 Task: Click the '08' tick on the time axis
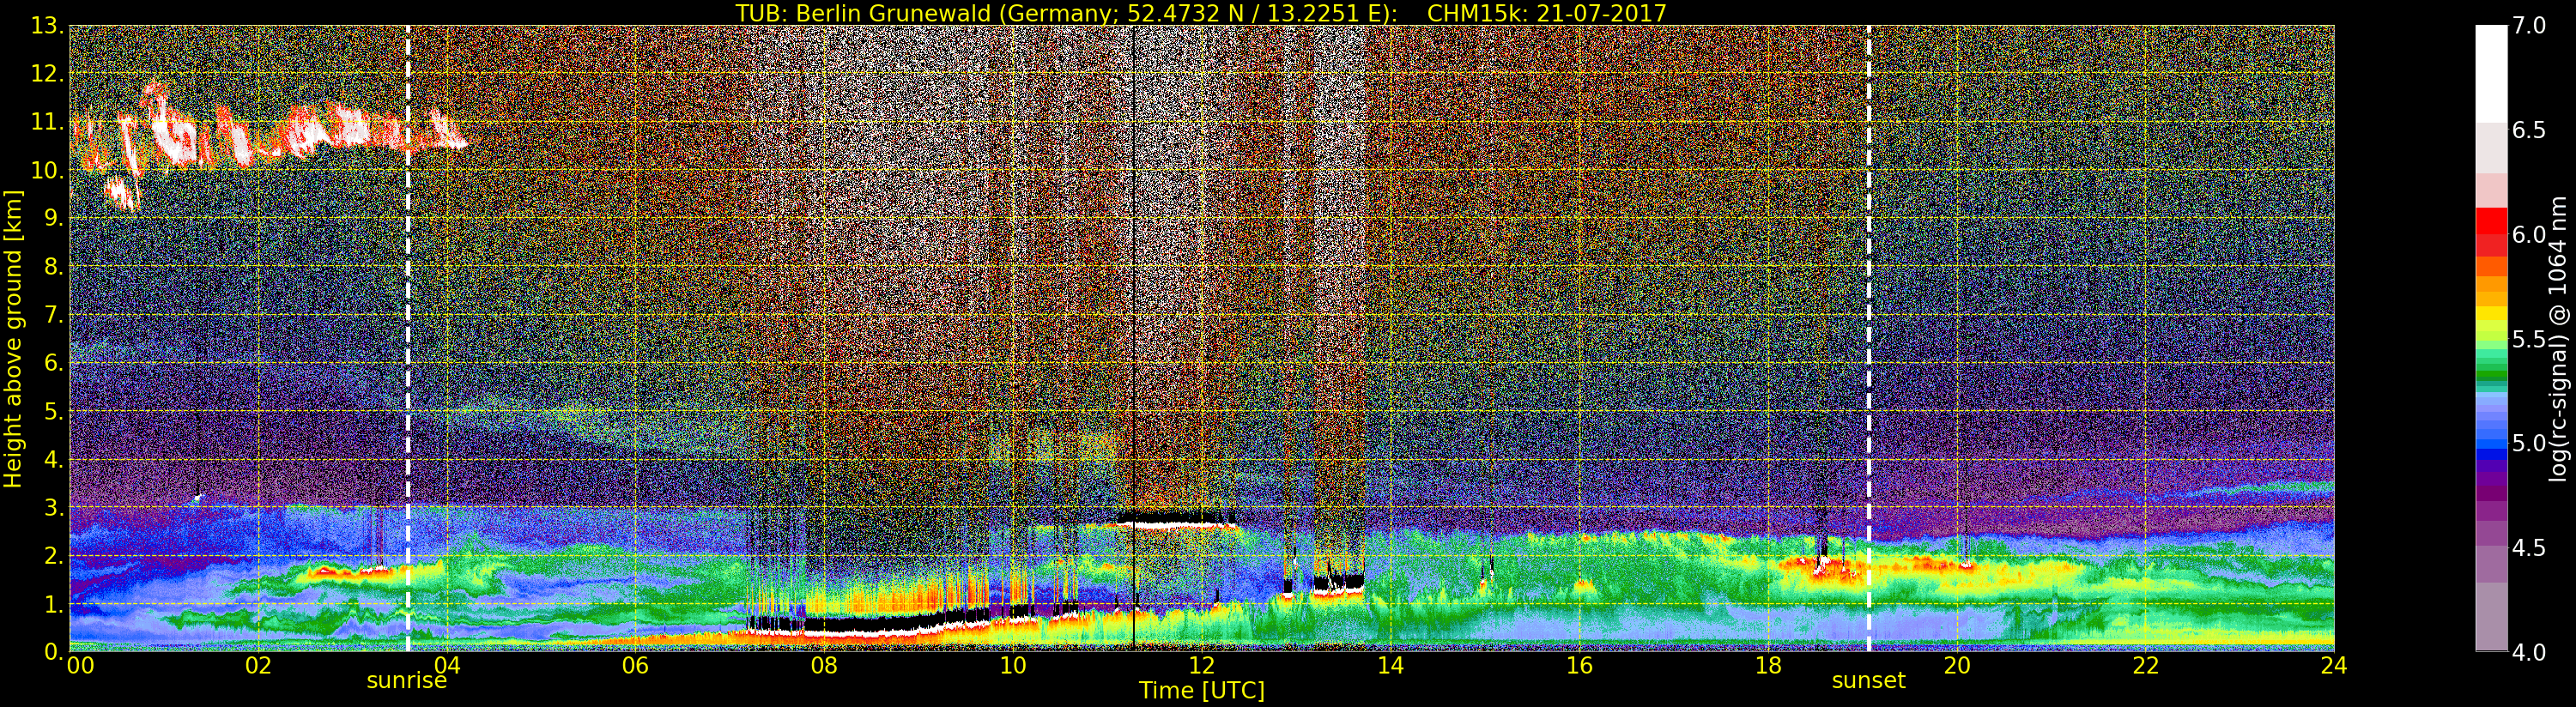click(824, 665)
